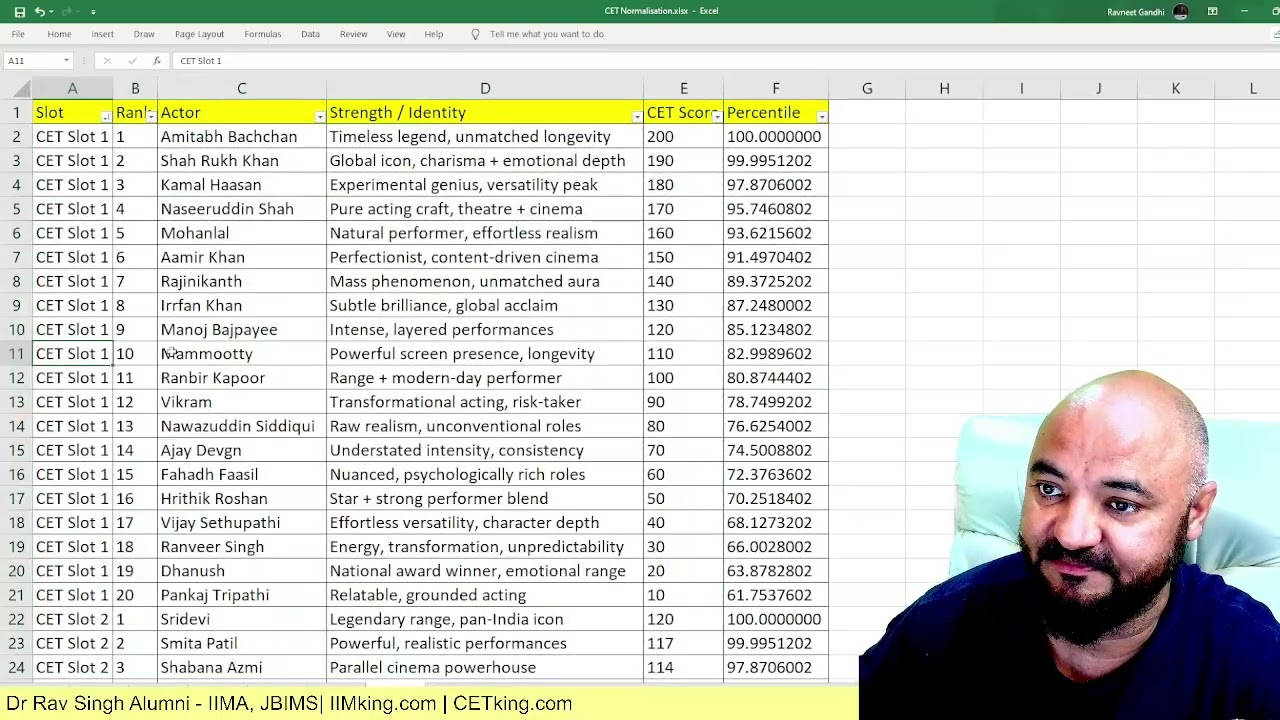
Task: Select row 21 header
Action: 16,595
